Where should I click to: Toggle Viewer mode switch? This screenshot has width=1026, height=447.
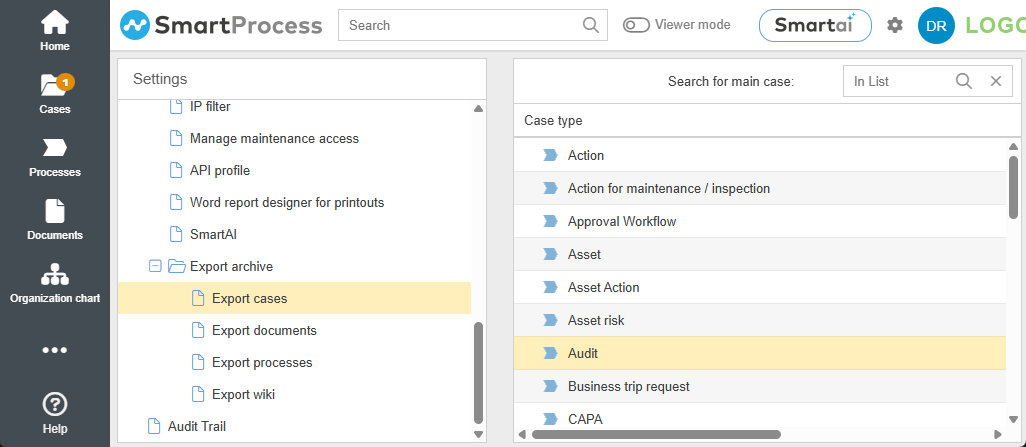(635, 25)
